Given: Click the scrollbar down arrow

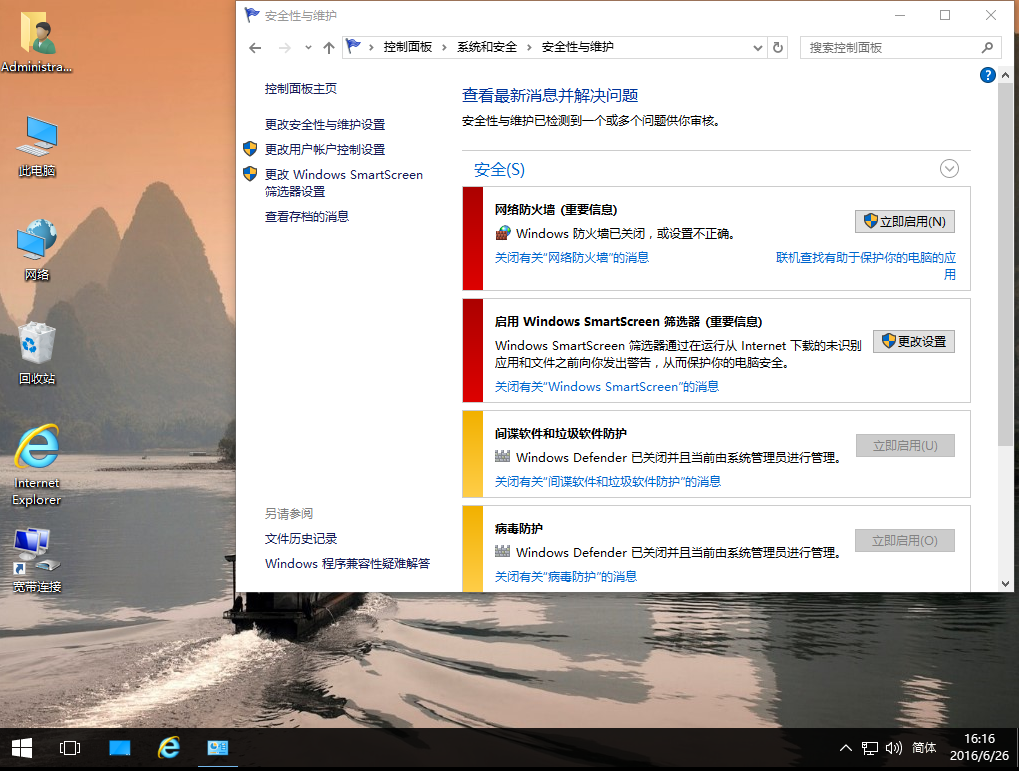Looking at the screenshot, I should (1005, 584).
